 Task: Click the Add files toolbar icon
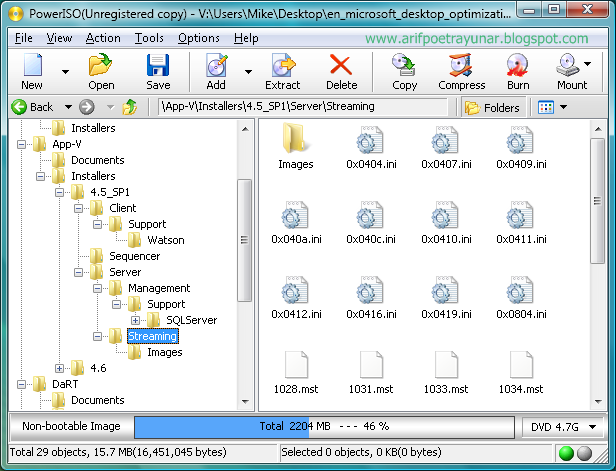(216, 65)
